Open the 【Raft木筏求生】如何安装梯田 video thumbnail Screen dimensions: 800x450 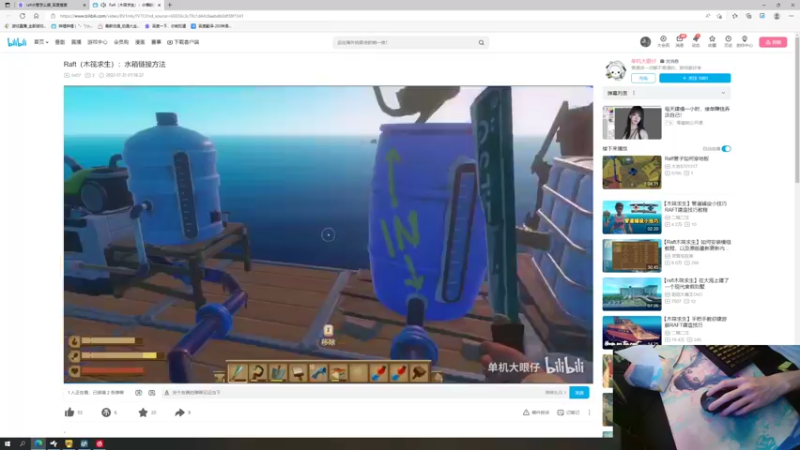(632, 256)
